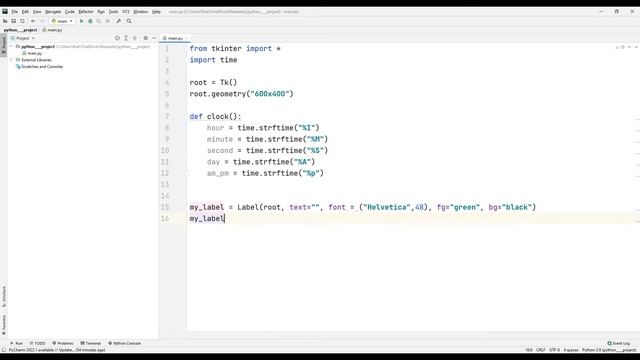This screenshot has width=640, height=360.
Task: Open Project panel gear options
Action: pyautogui.click(x=145, y=38)
